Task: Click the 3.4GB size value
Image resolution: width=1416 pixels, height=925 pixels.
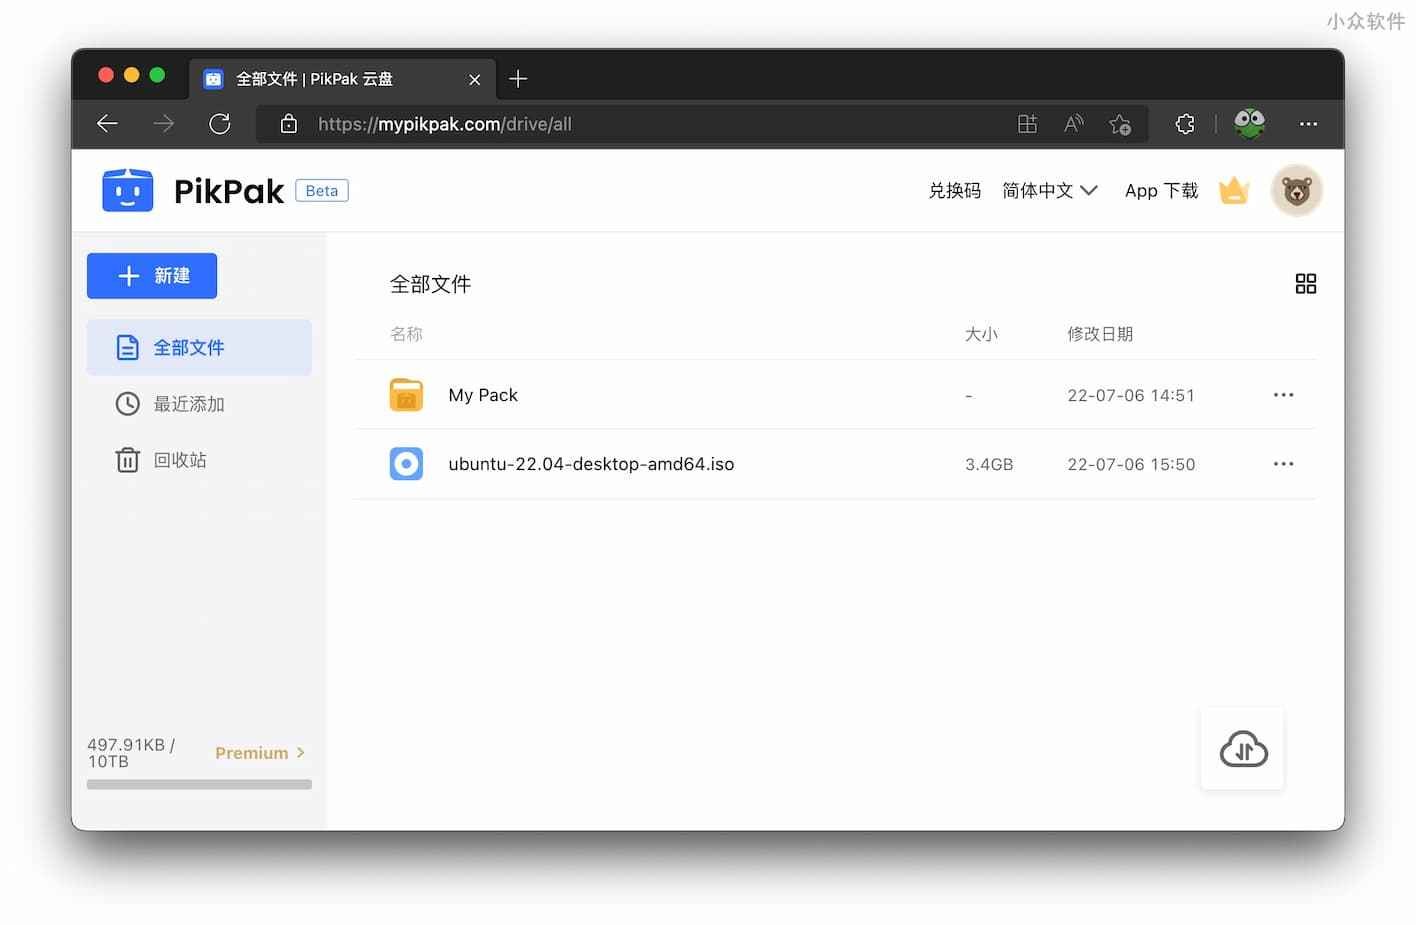Action: [x=989, y=464]
